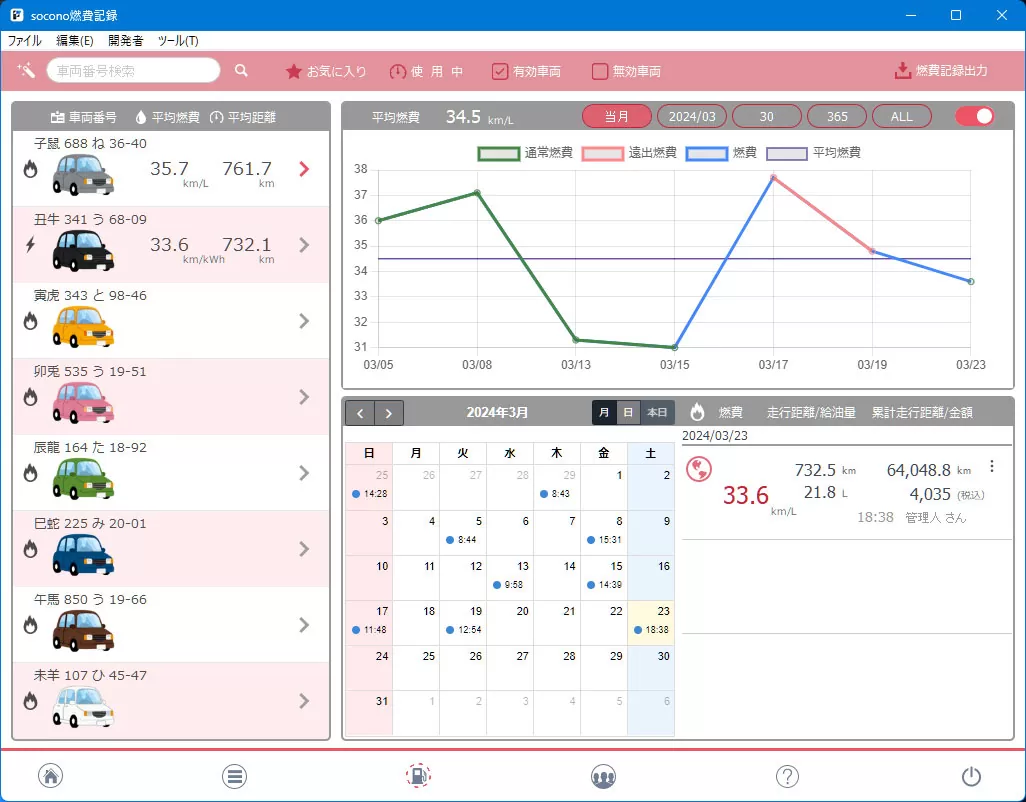Switch off the red chart toggle
The height and width of the screenshot is (802, 1026).
click(x=975, y=116)
